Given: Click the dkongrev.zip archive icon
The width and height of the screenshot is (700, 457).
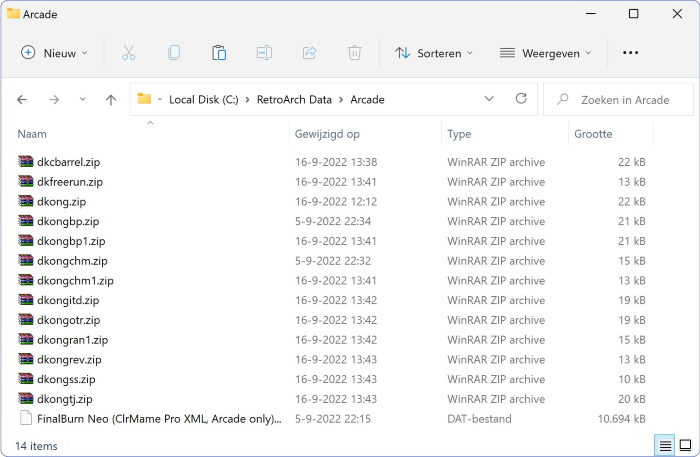Looking at the screenshot, I should point(26,359).
